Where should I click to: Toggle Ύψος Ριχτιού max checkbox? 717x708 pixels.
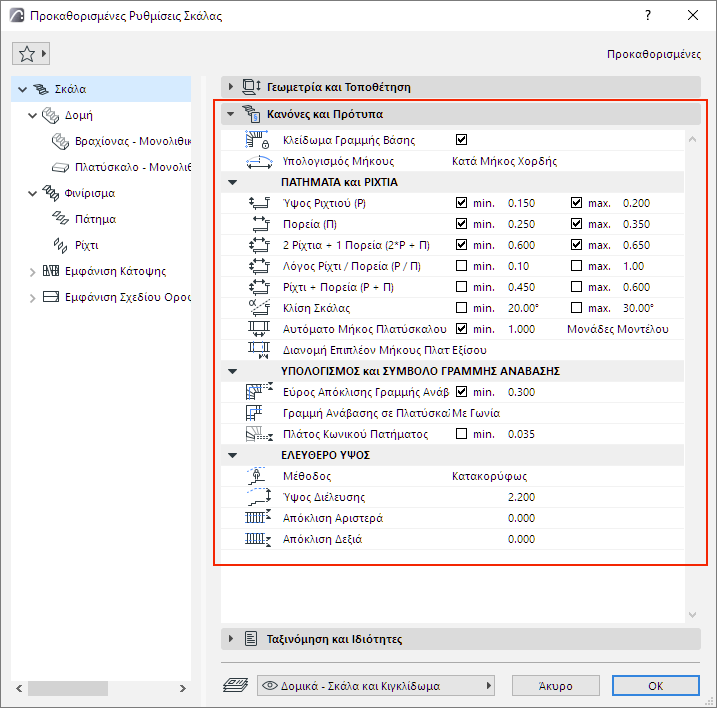tap(576, 203)
